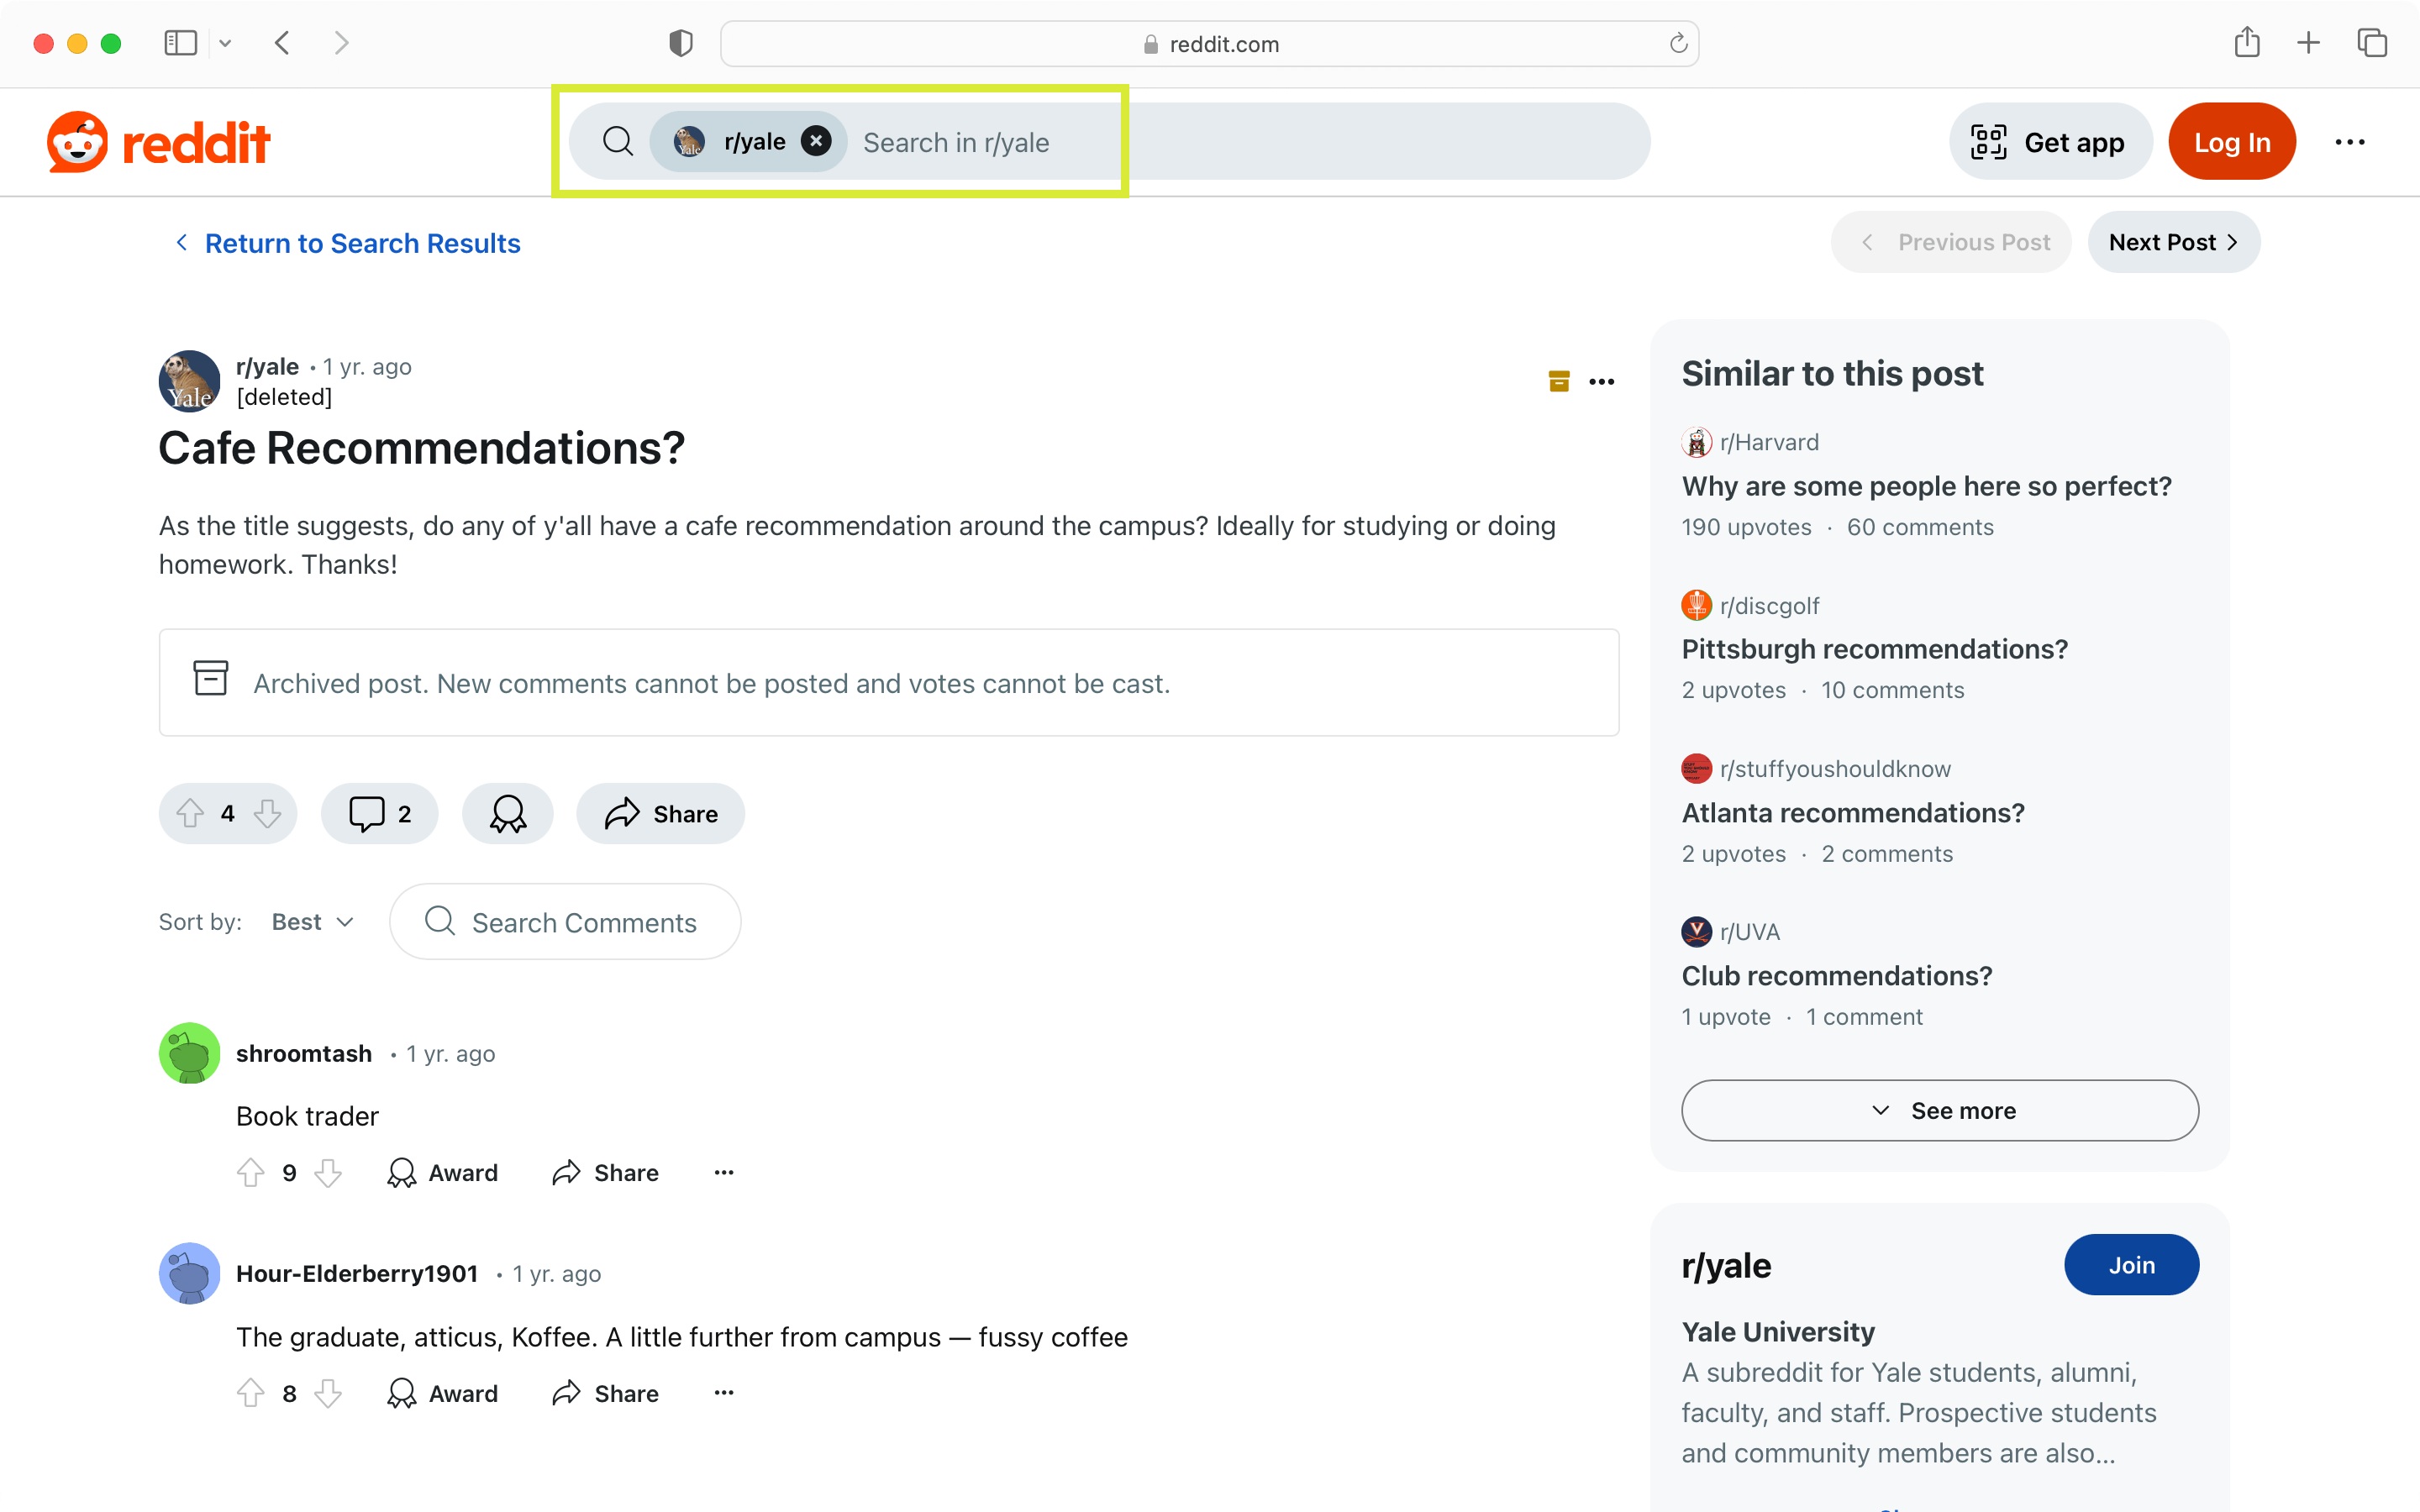Click the Search Comments field
The width and height of the screenshot is (2420, 1512).
coord(565,921)
